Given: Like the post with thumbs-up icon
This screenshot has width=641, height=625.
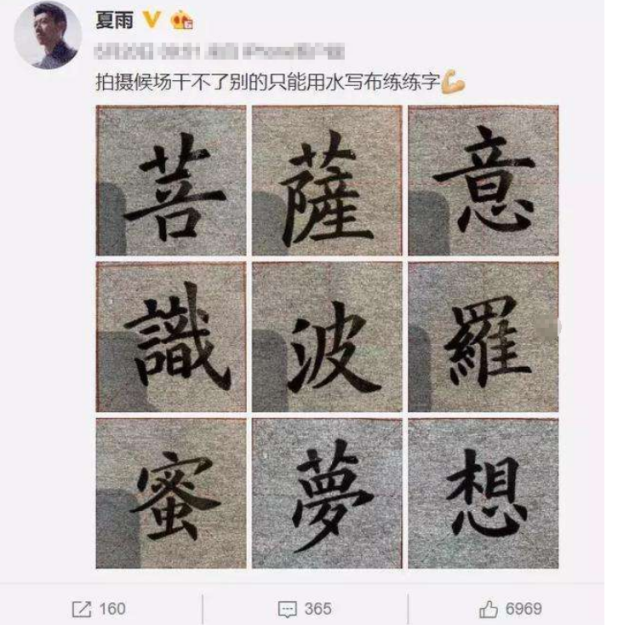Looking at the screenshot, I should (488, 609).
